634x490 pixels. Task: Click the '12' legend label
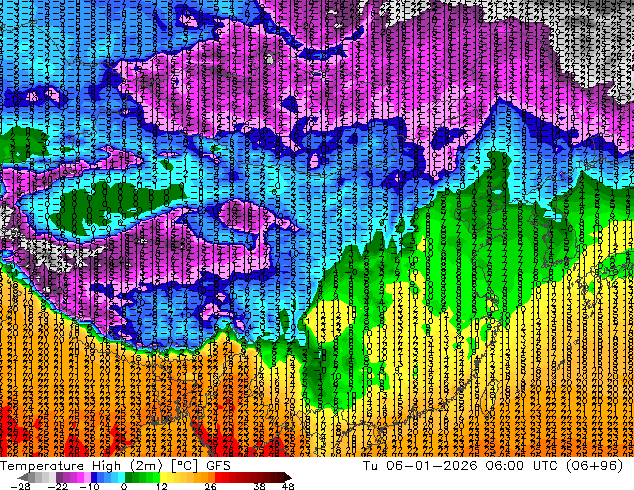pos(162,486)
